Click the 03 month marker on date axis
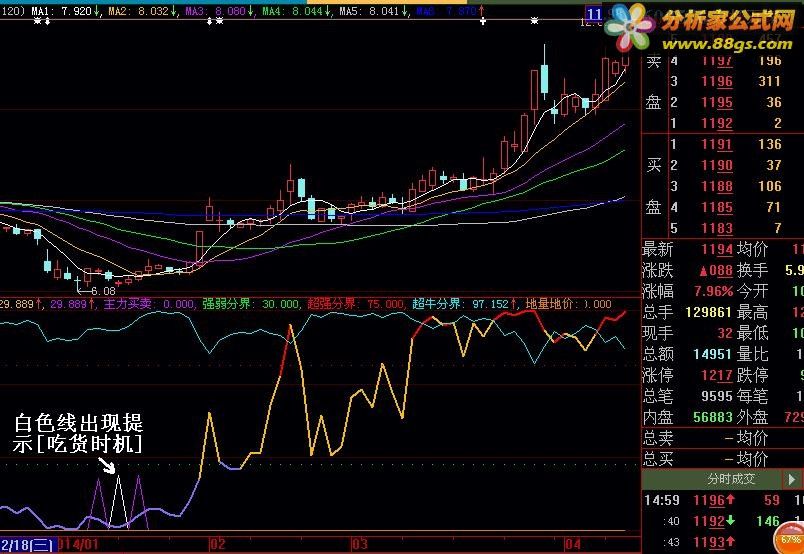 click(359, 544)
